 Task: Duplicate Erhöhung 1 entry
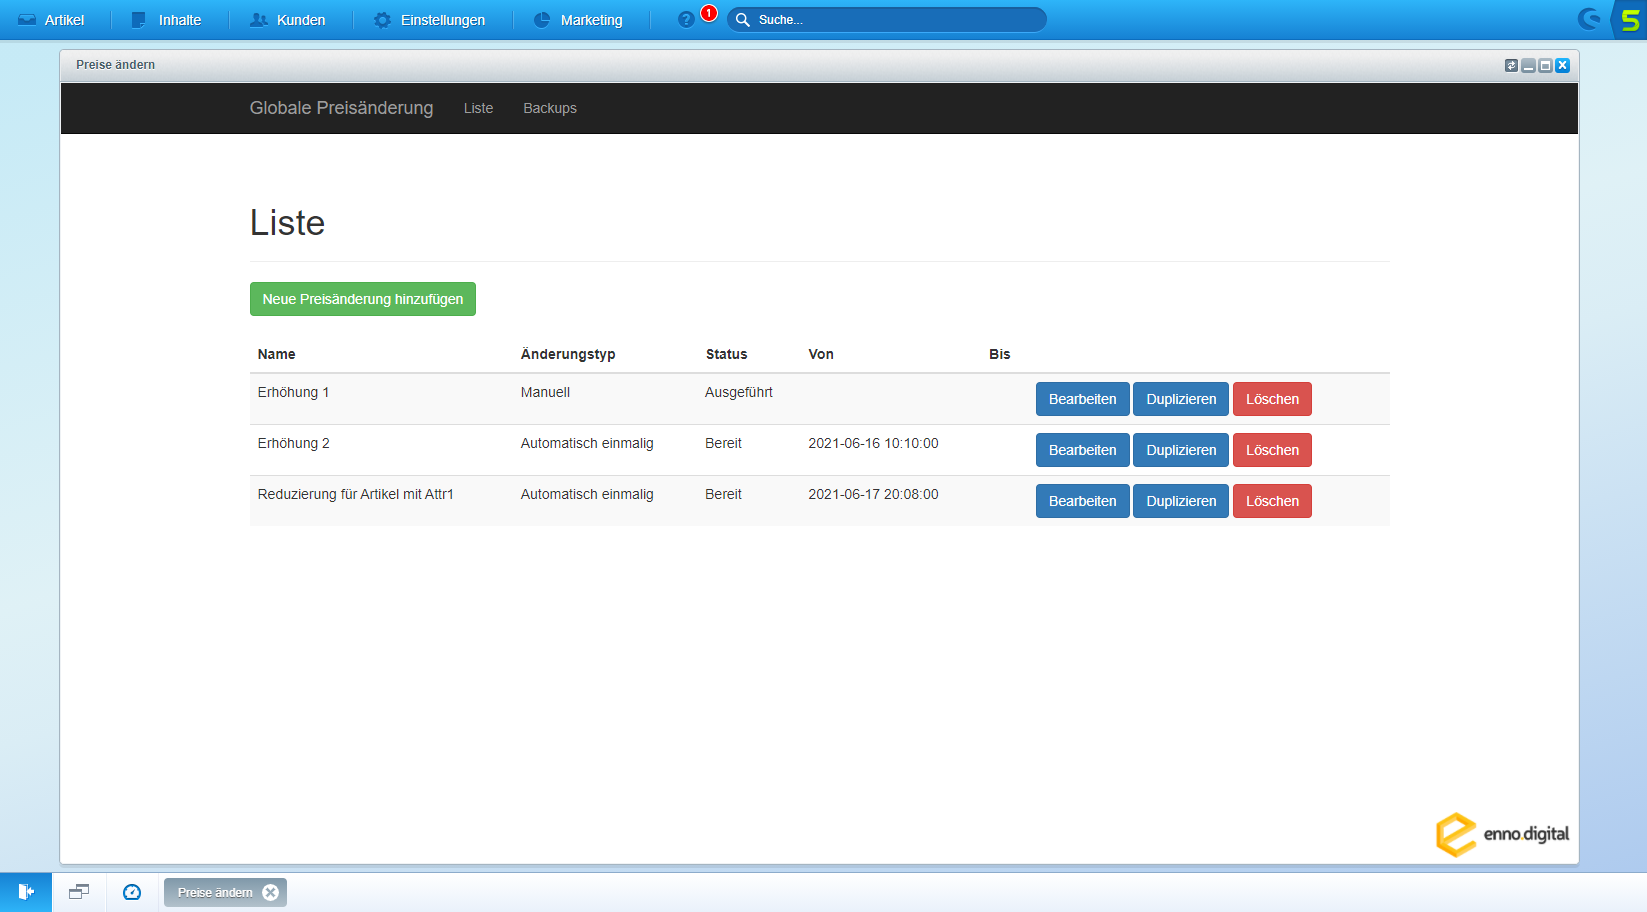(x=1181, y=399)
